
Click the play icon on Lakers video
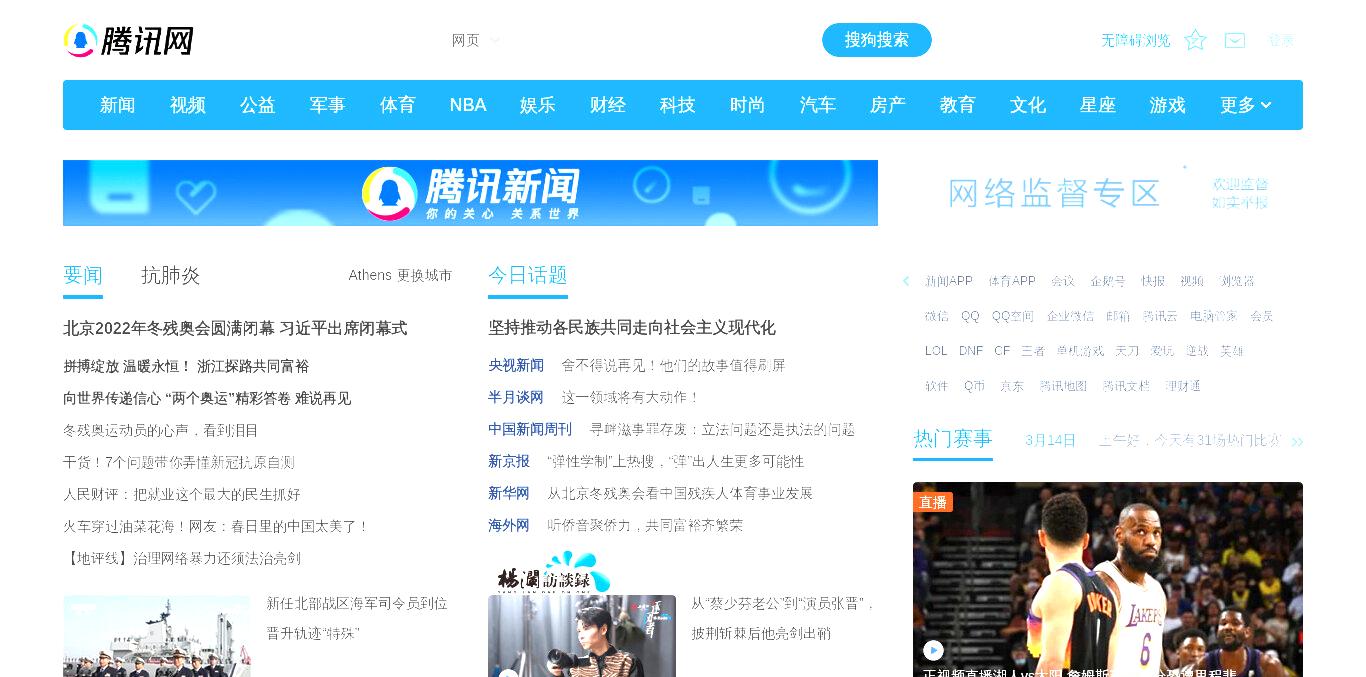coord(933,650)
